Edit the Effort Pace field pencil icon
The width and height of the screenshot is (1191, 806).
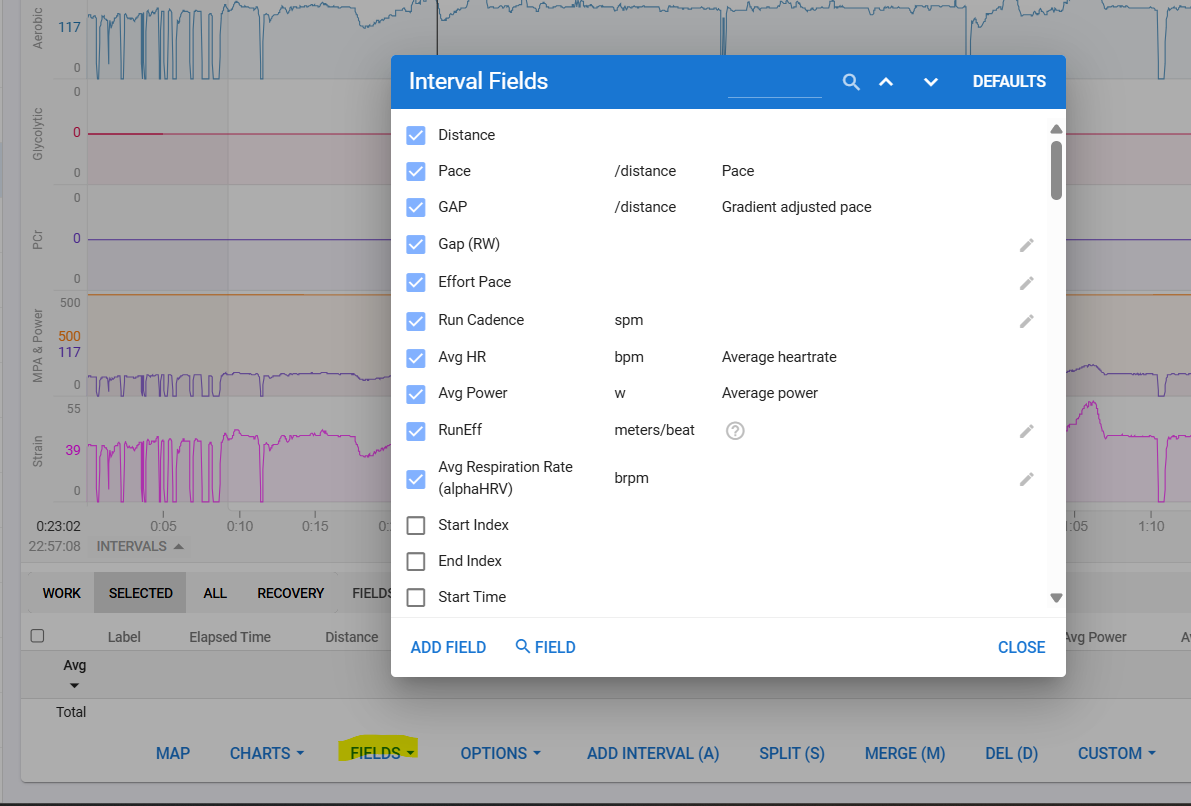pyautogui.click(x=1026, y=283)
